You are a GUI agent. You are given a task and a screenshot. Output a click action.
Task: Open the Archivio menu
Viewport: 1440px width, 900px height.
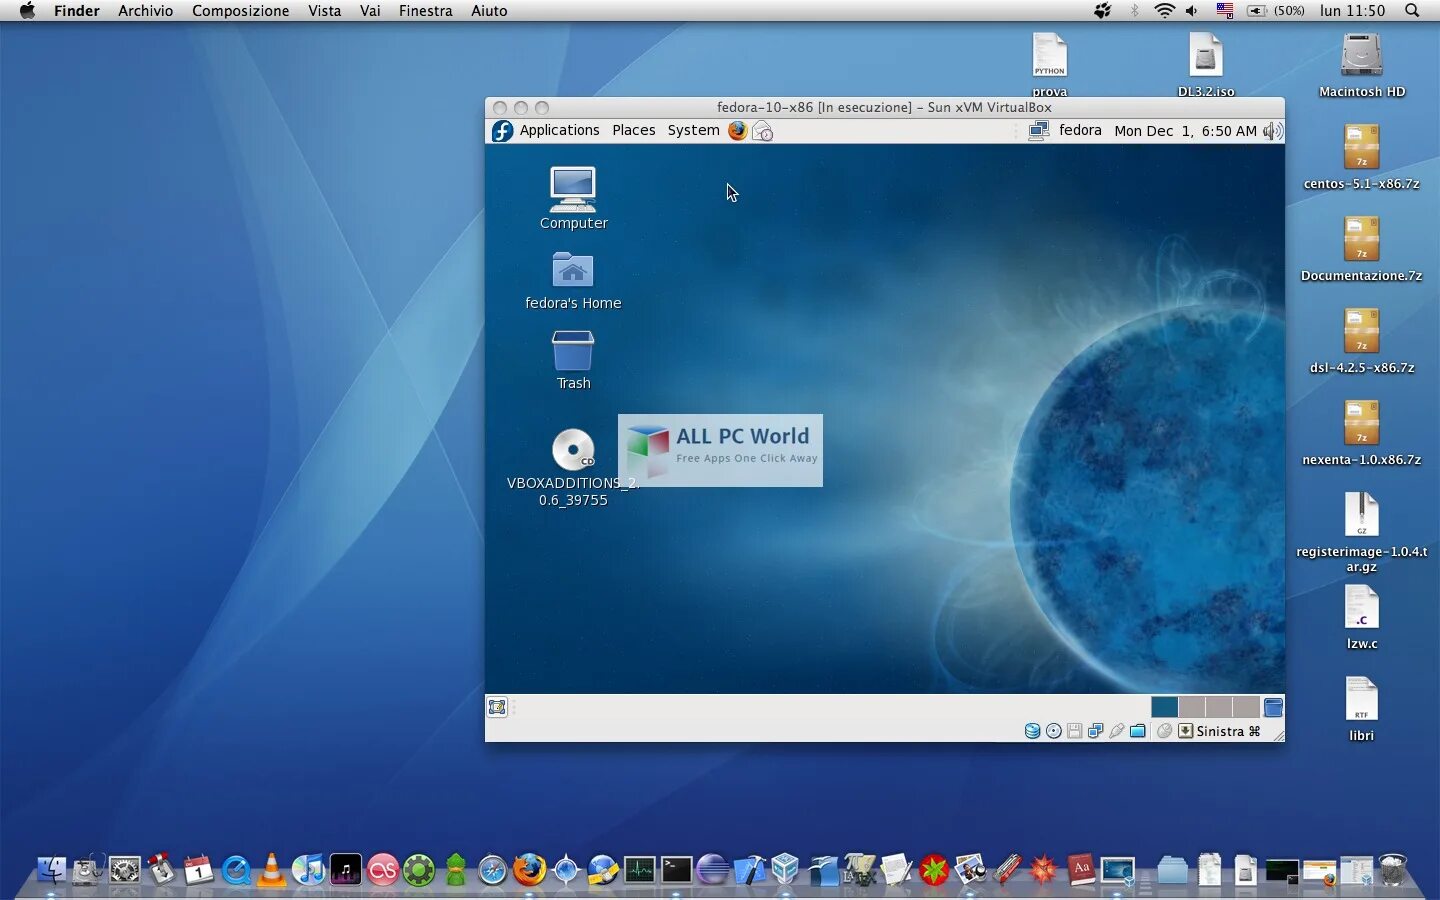click(x=145, y=11)
